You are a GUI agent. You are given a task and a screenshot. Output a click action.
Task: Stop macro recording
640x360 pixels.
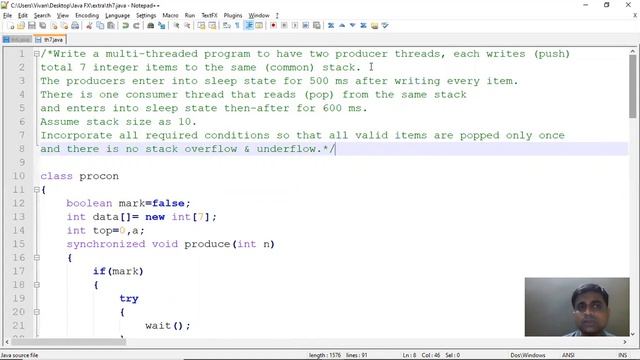click(284, 26)
